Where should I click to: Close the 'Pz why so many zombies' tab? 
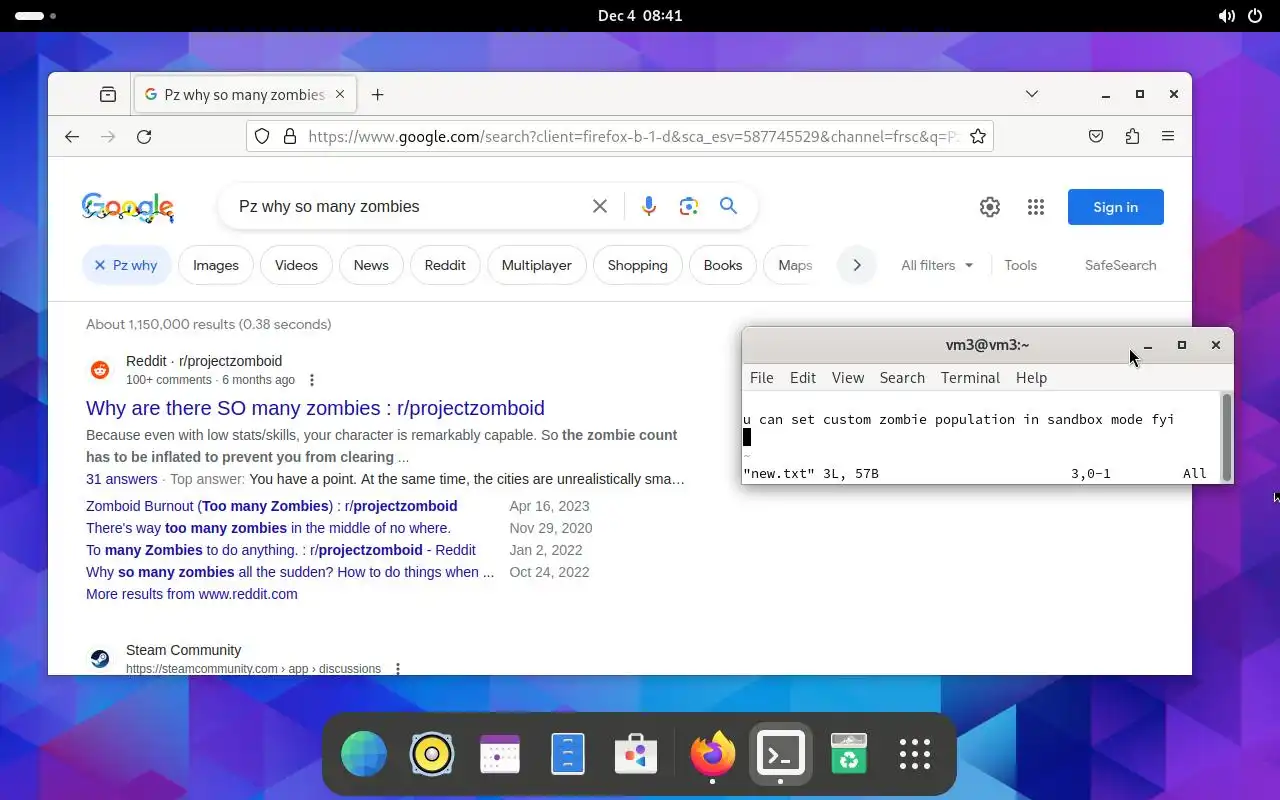pos(340,95)
